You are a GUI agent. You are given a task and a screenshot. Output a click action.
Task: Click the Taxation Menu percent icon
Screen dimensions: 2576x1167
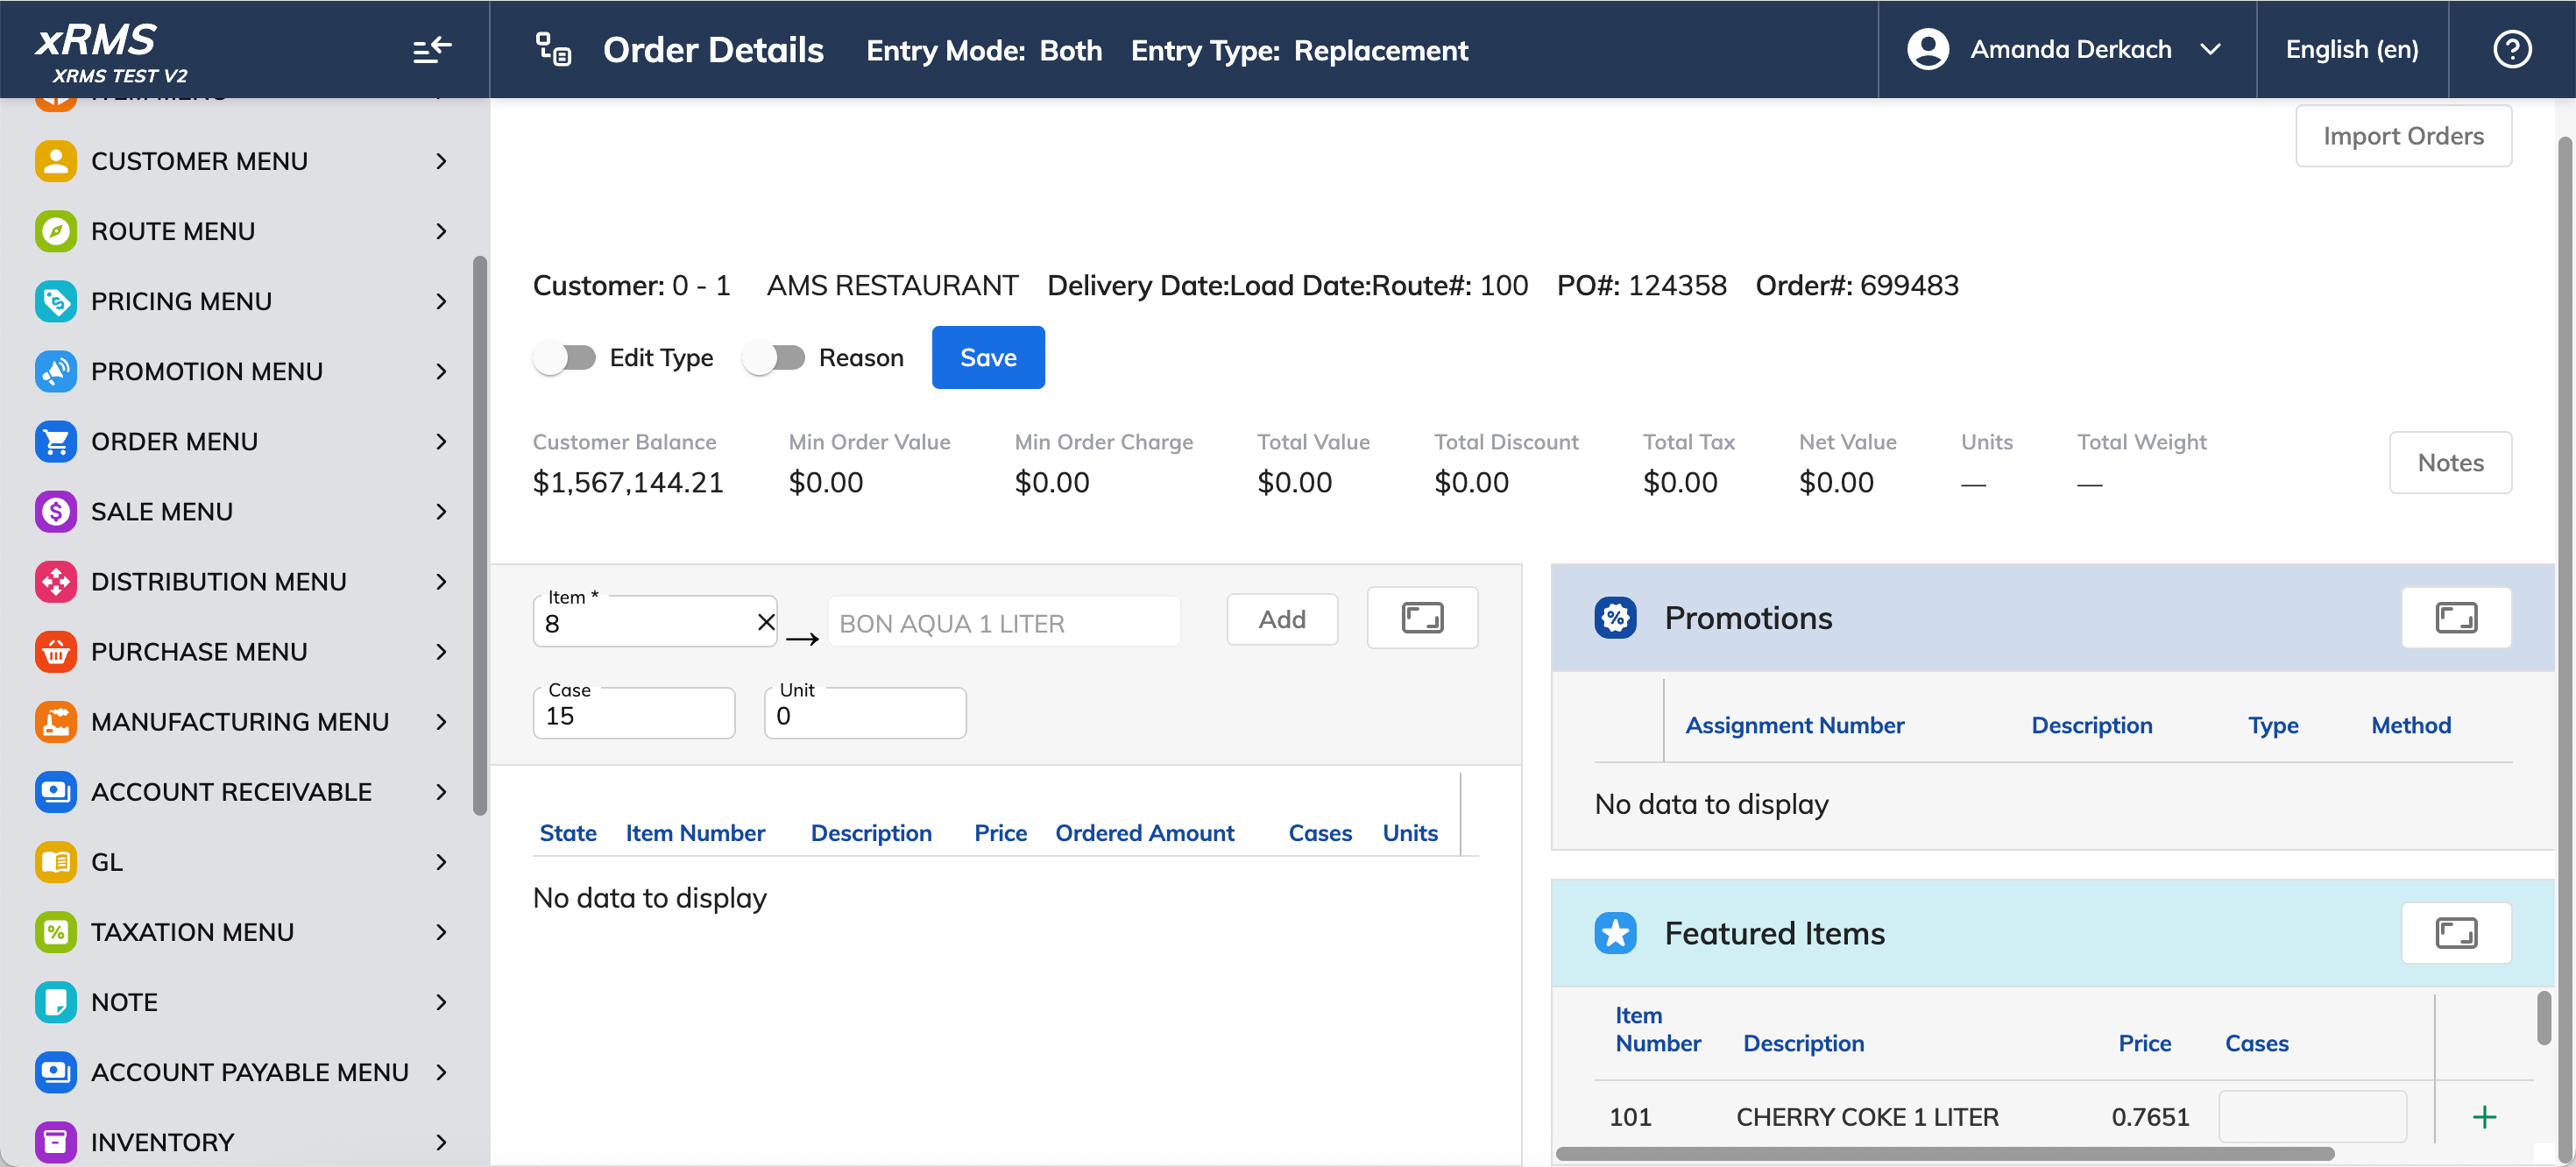[56, 931]
